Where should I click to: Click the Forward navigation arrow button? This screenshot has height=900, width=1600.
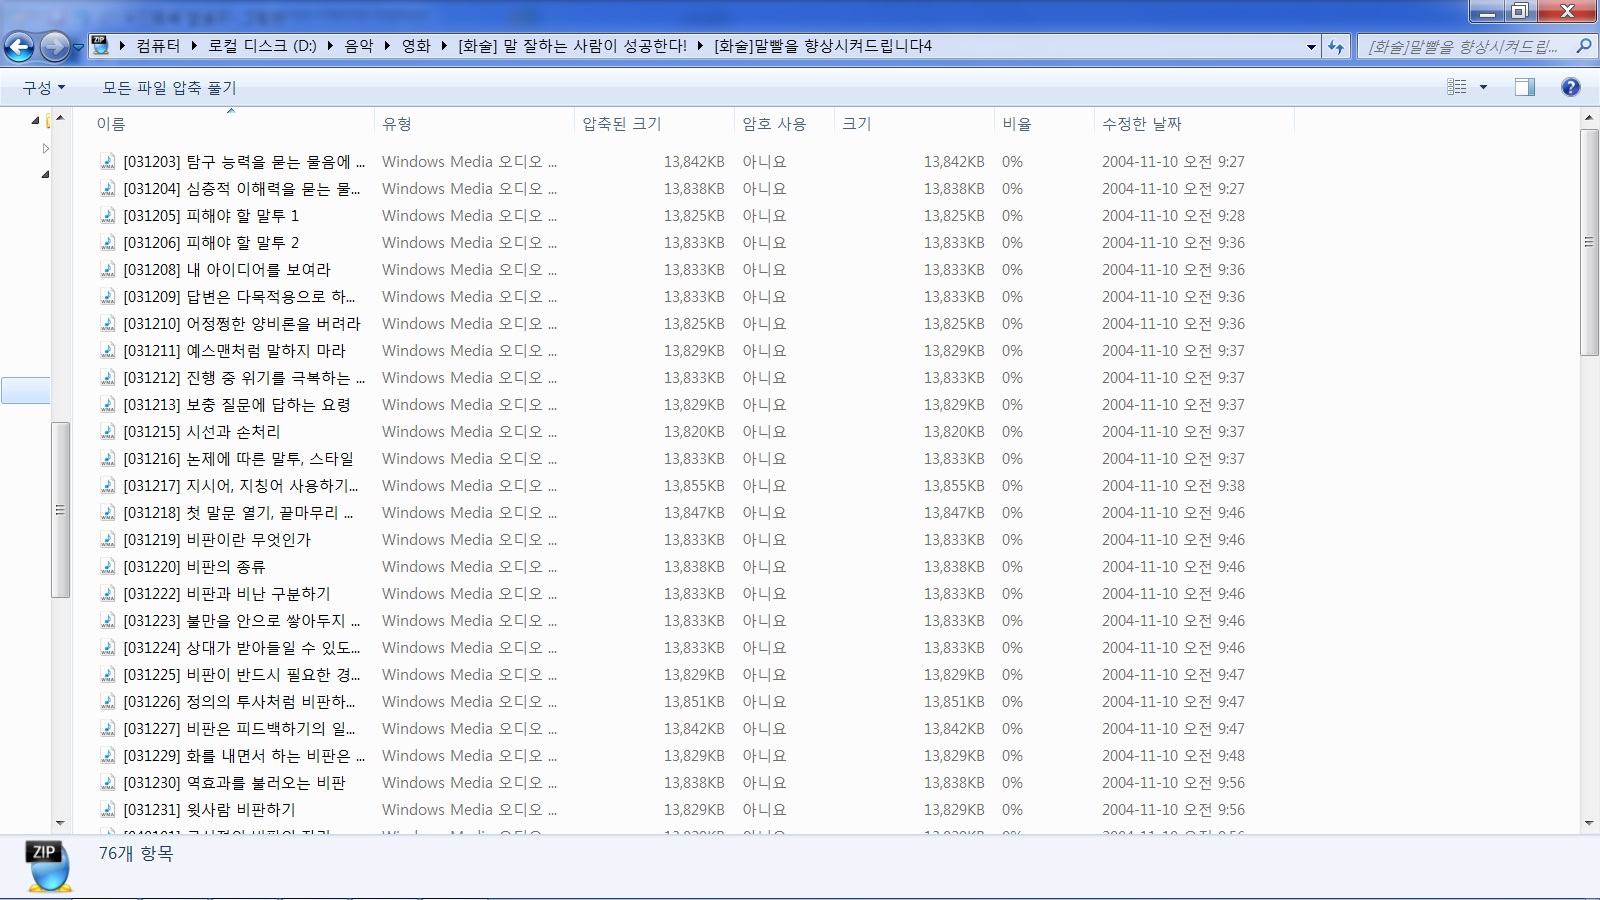point(55,46)
